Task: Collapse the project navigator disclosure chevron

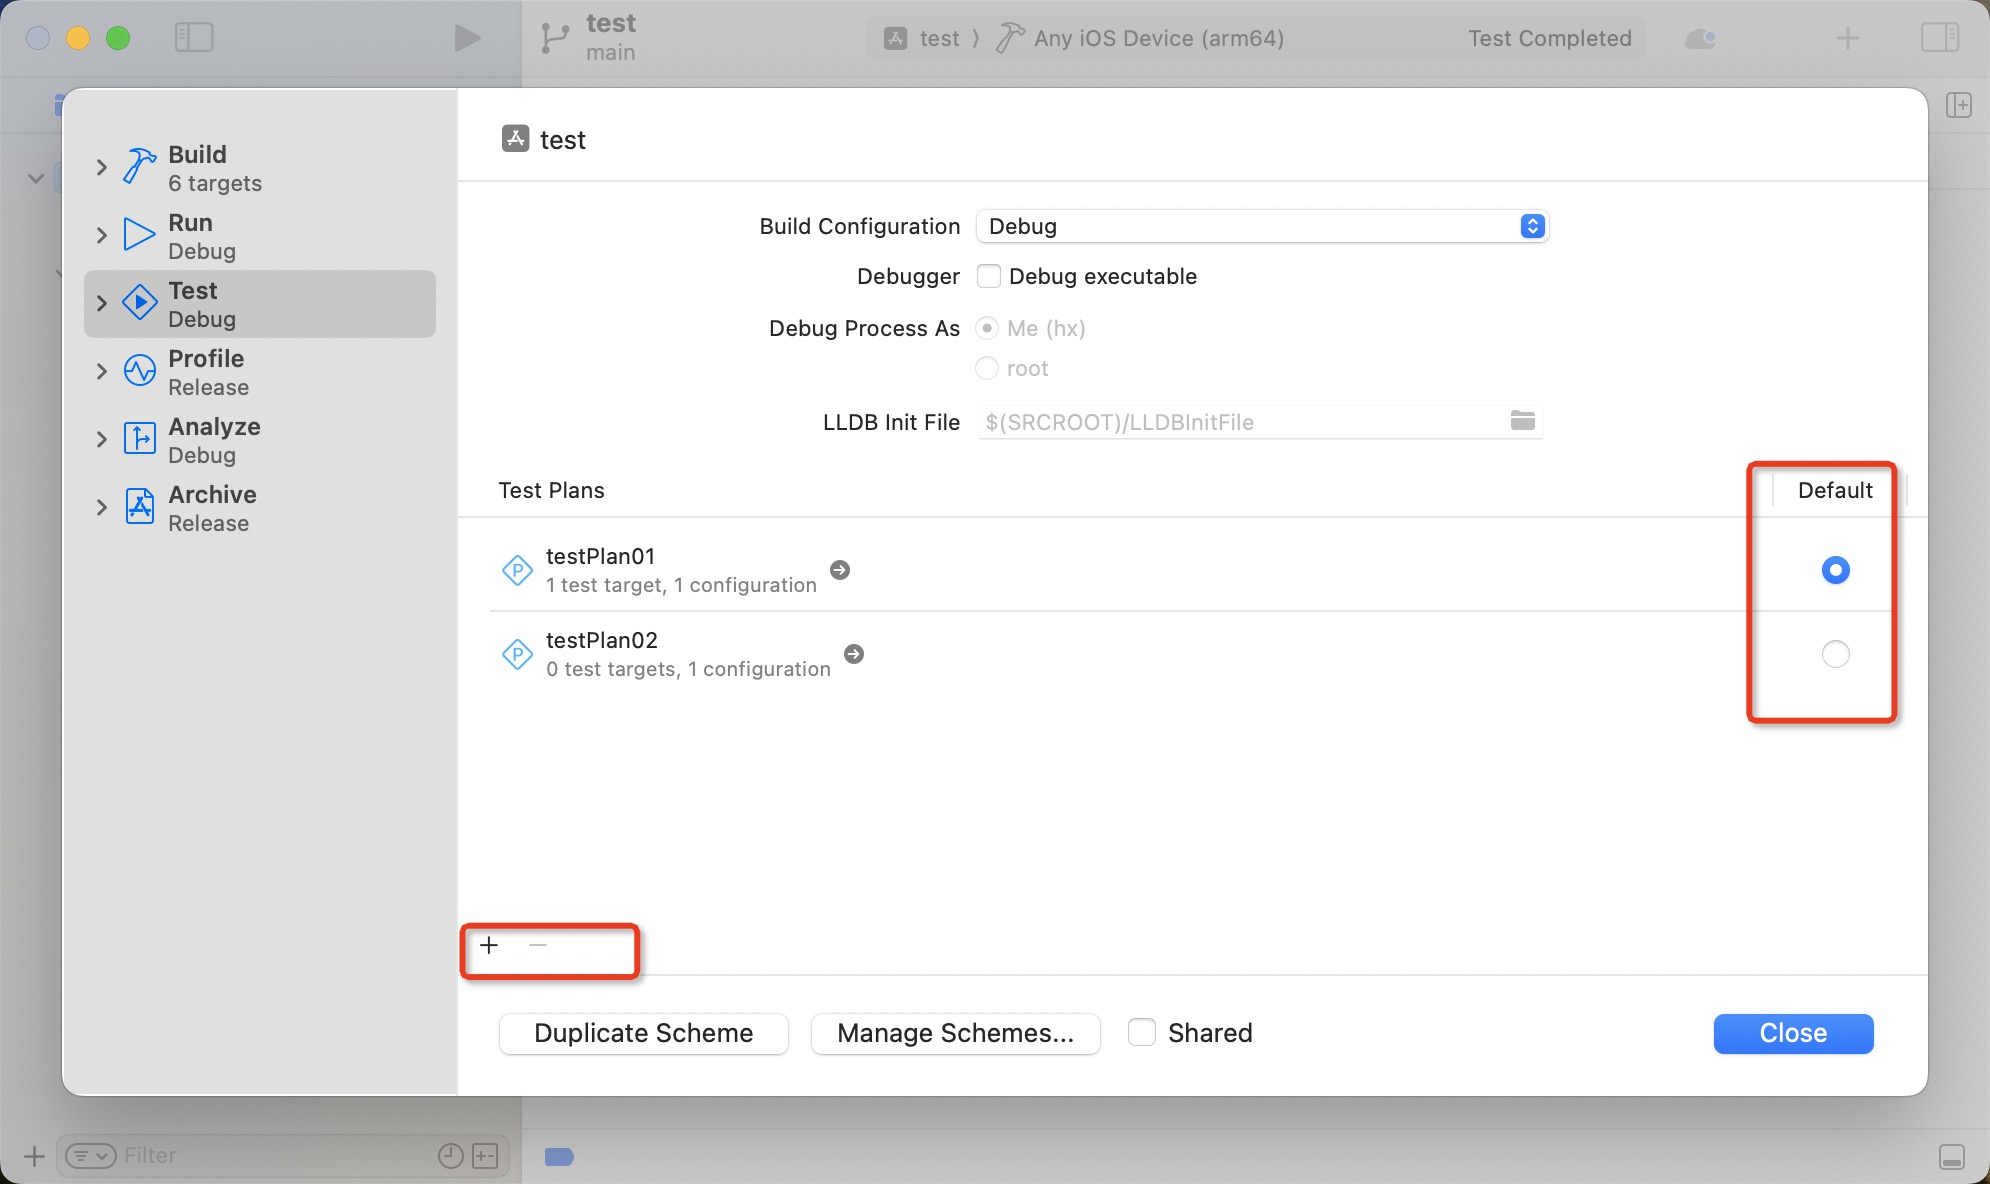Action: (36, 178)
